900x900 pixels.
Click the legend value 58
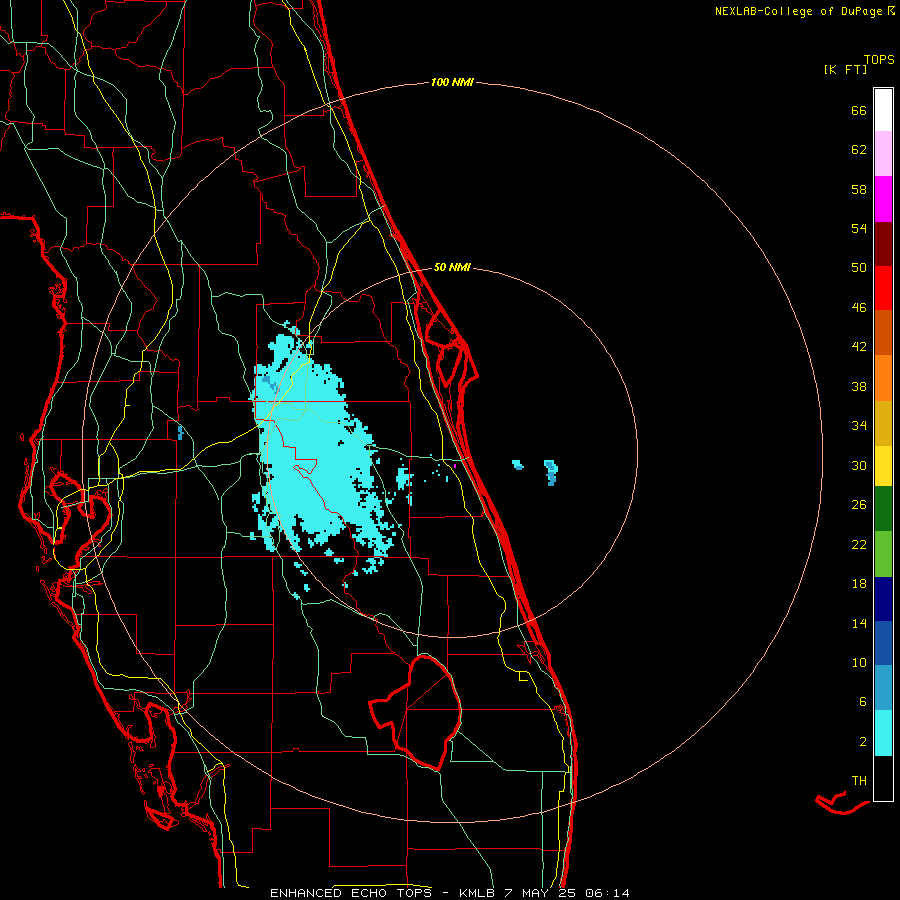pos(859,189)
